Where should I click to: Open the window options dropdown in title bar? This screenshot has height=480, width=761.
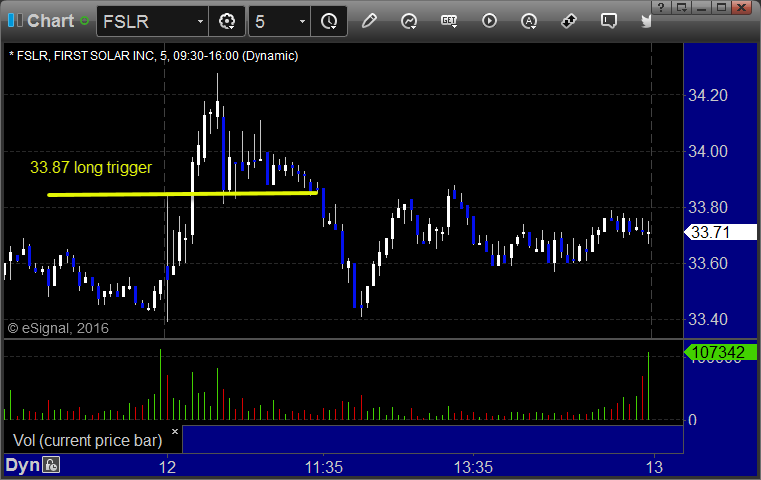682,7
